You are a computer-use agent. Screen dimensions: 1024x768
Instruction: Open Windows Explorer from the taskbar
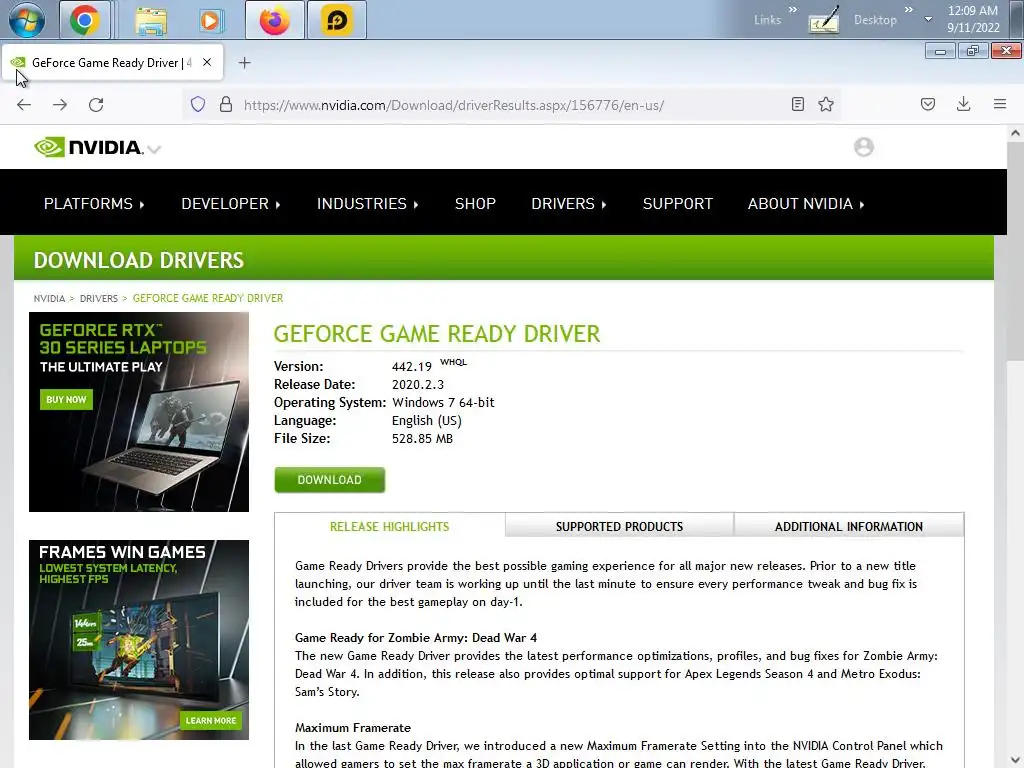click(x=151, y=20)
